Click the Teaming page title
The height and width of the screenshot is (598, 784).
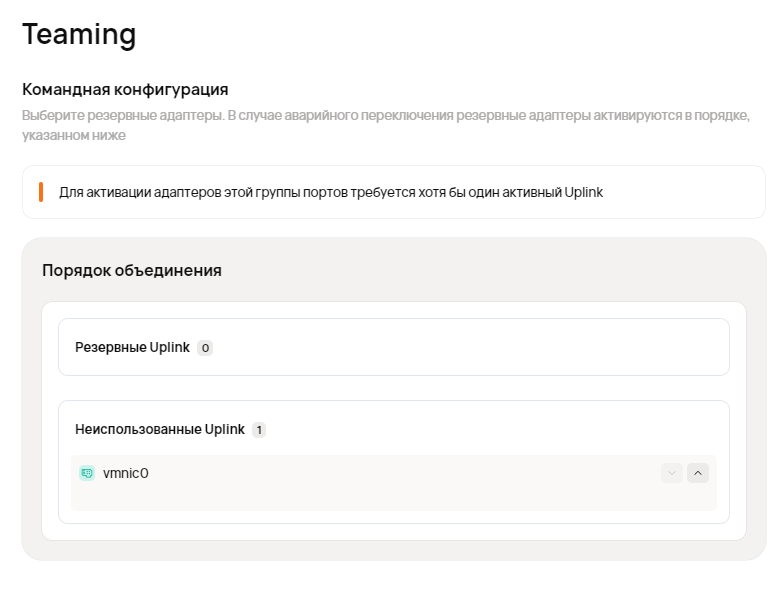[x=79, y=34]
